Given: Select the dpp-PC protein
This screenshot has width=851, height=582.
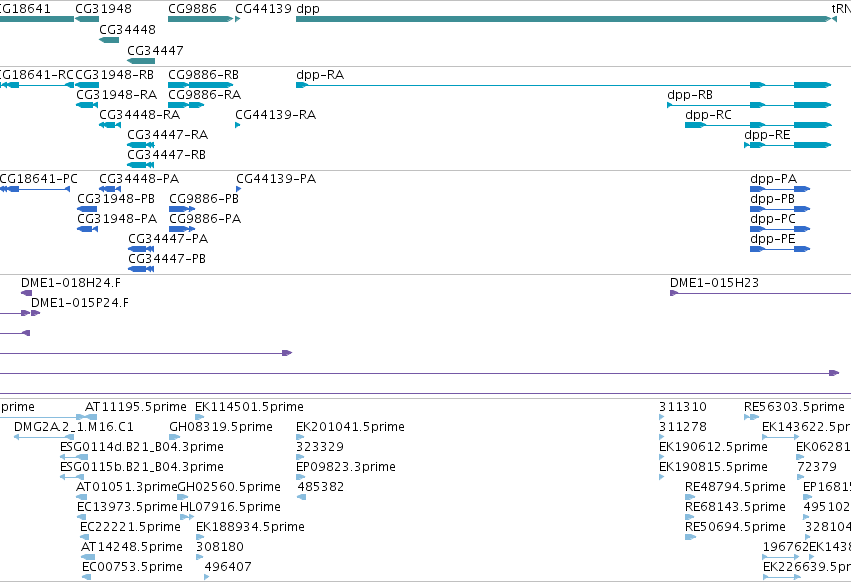Looking at the screenshot, I should coord(780,229).
